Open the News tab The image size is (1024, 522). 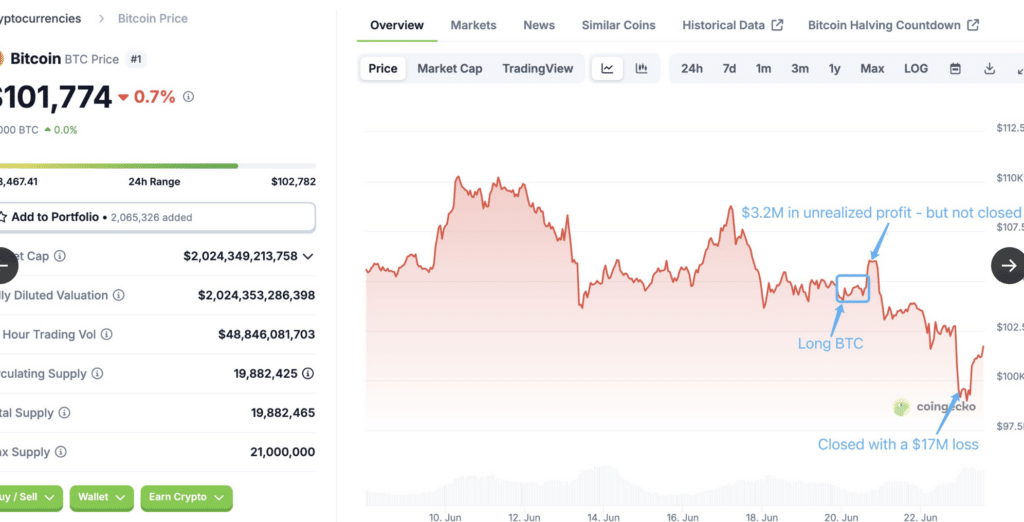click(539, 25)
